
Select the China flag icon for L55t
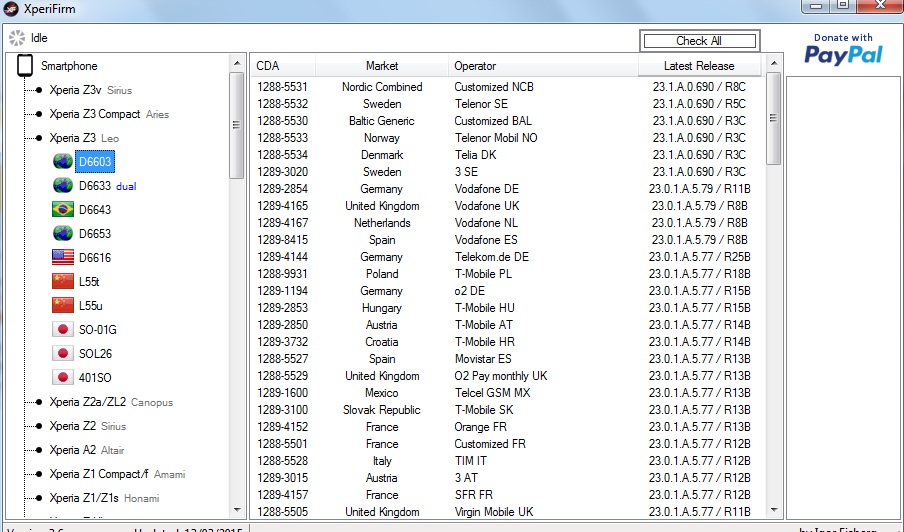[x=63, y=281]
